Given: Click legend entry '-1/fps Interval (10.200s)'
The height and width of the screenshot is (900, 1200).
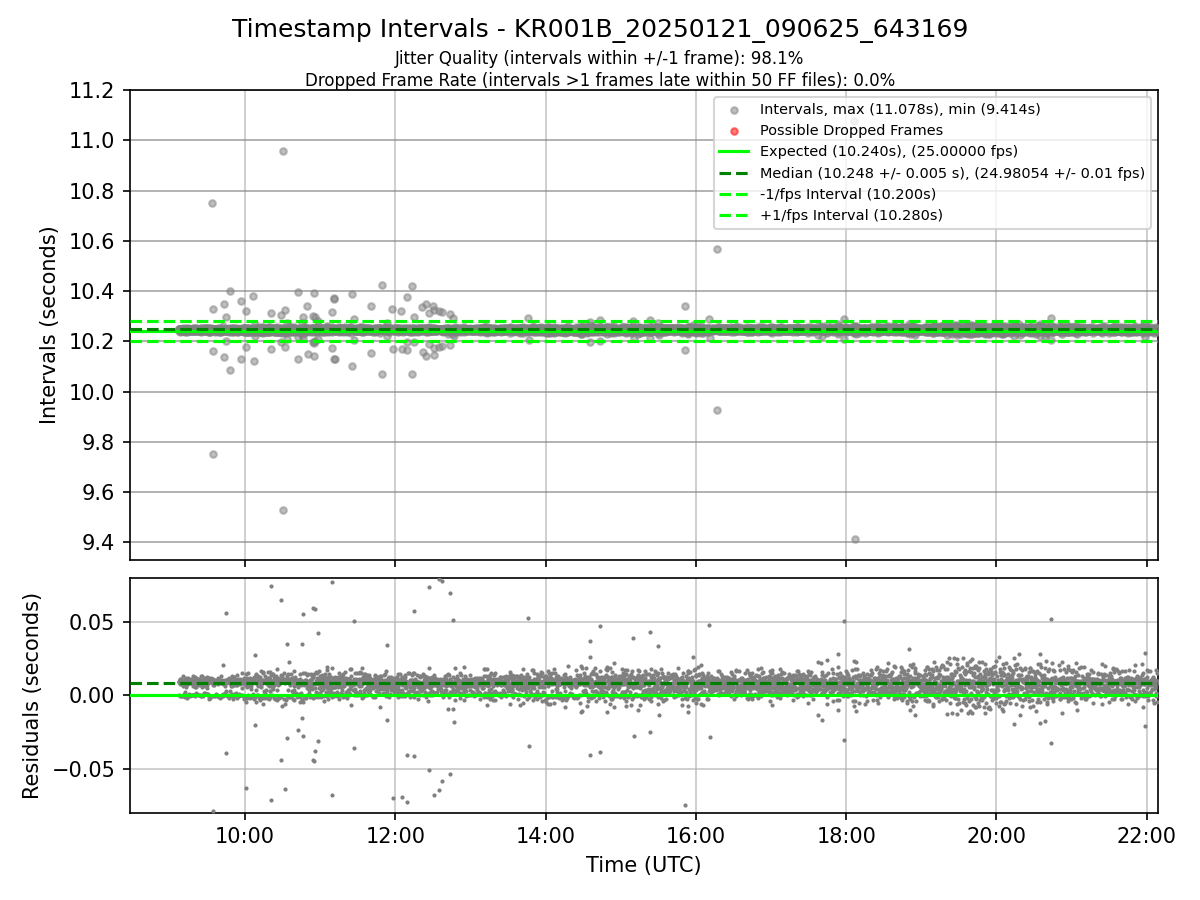Looking at the screenshot, I should coord(848,194).
